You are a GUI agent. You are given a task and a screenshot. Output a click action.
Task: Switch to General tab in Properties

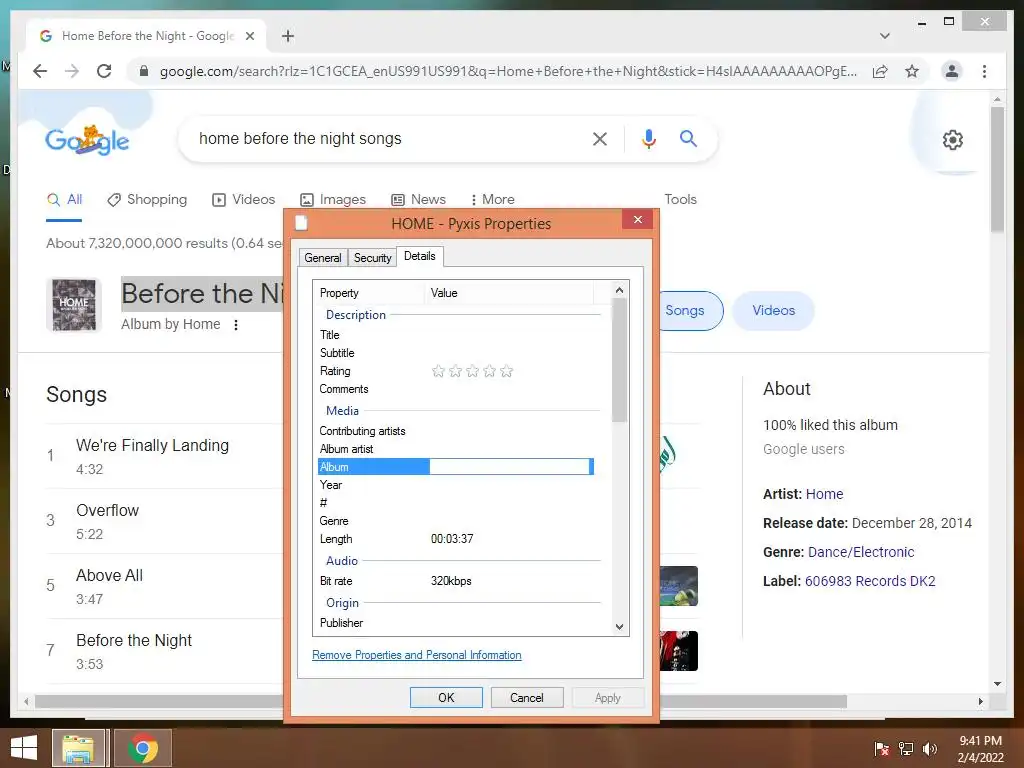(x=323, y=258)
